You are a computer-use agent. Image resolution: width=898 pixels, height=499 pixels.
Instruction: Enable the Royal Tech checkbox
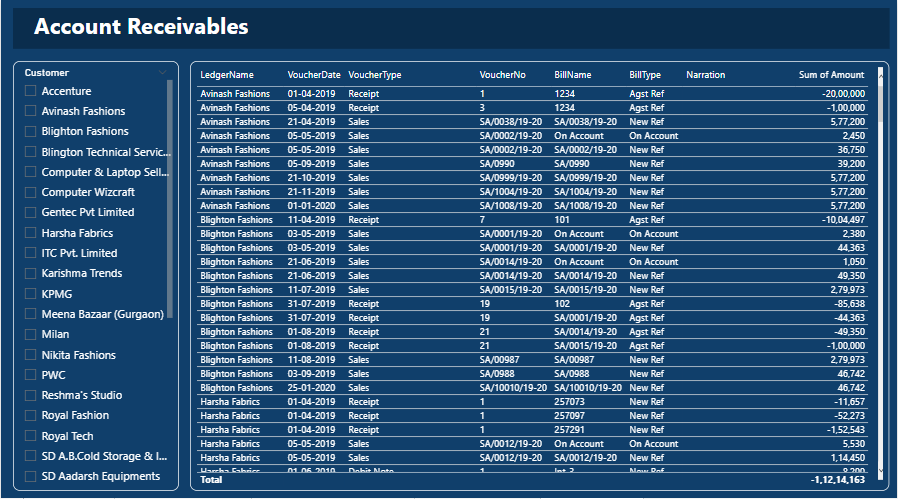(x=31, y=435)
